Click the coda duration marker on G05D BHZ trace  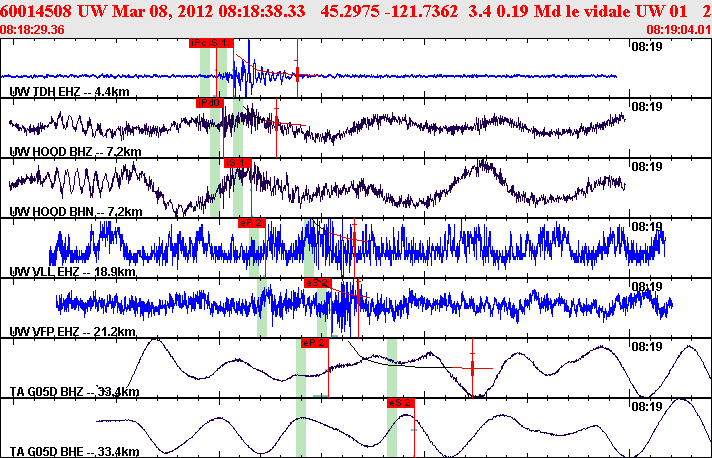[x=472, y=368]
